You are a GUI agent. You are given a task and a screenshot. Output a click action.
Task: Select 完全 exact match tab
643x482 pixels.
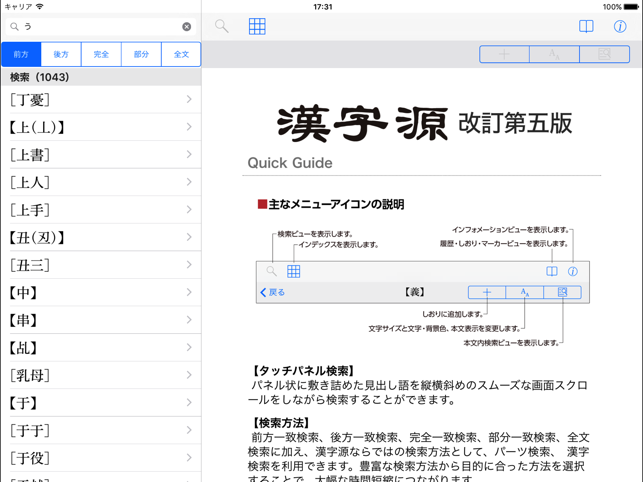[x=101, y=54]
